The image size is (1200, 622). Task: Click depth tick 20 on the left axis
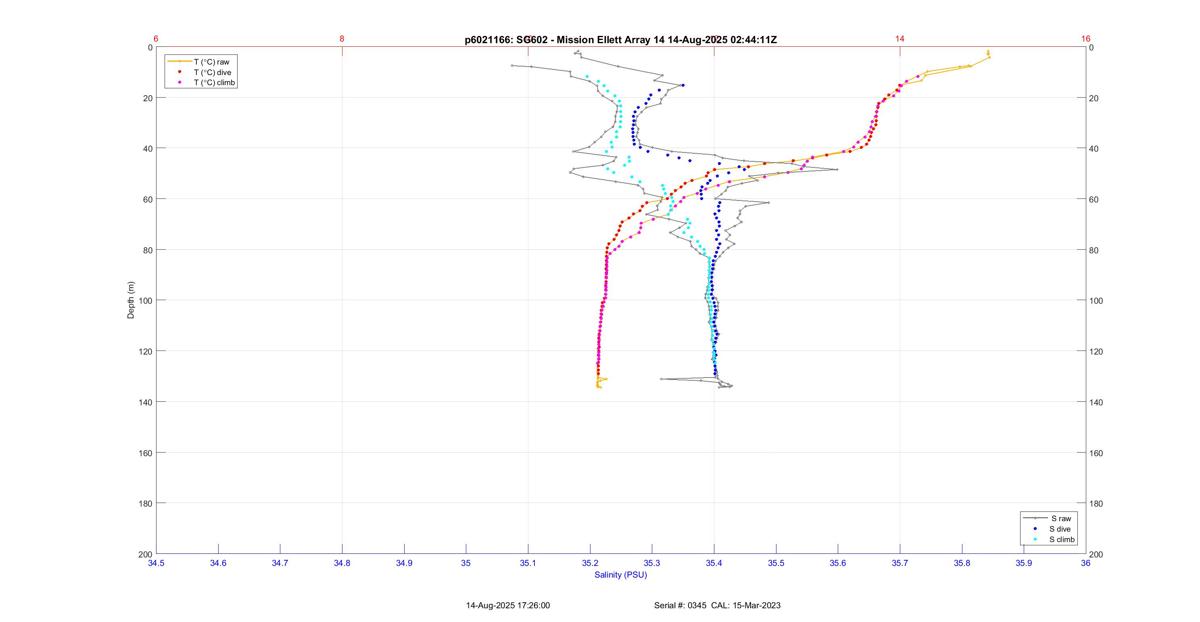click(148, 98)
